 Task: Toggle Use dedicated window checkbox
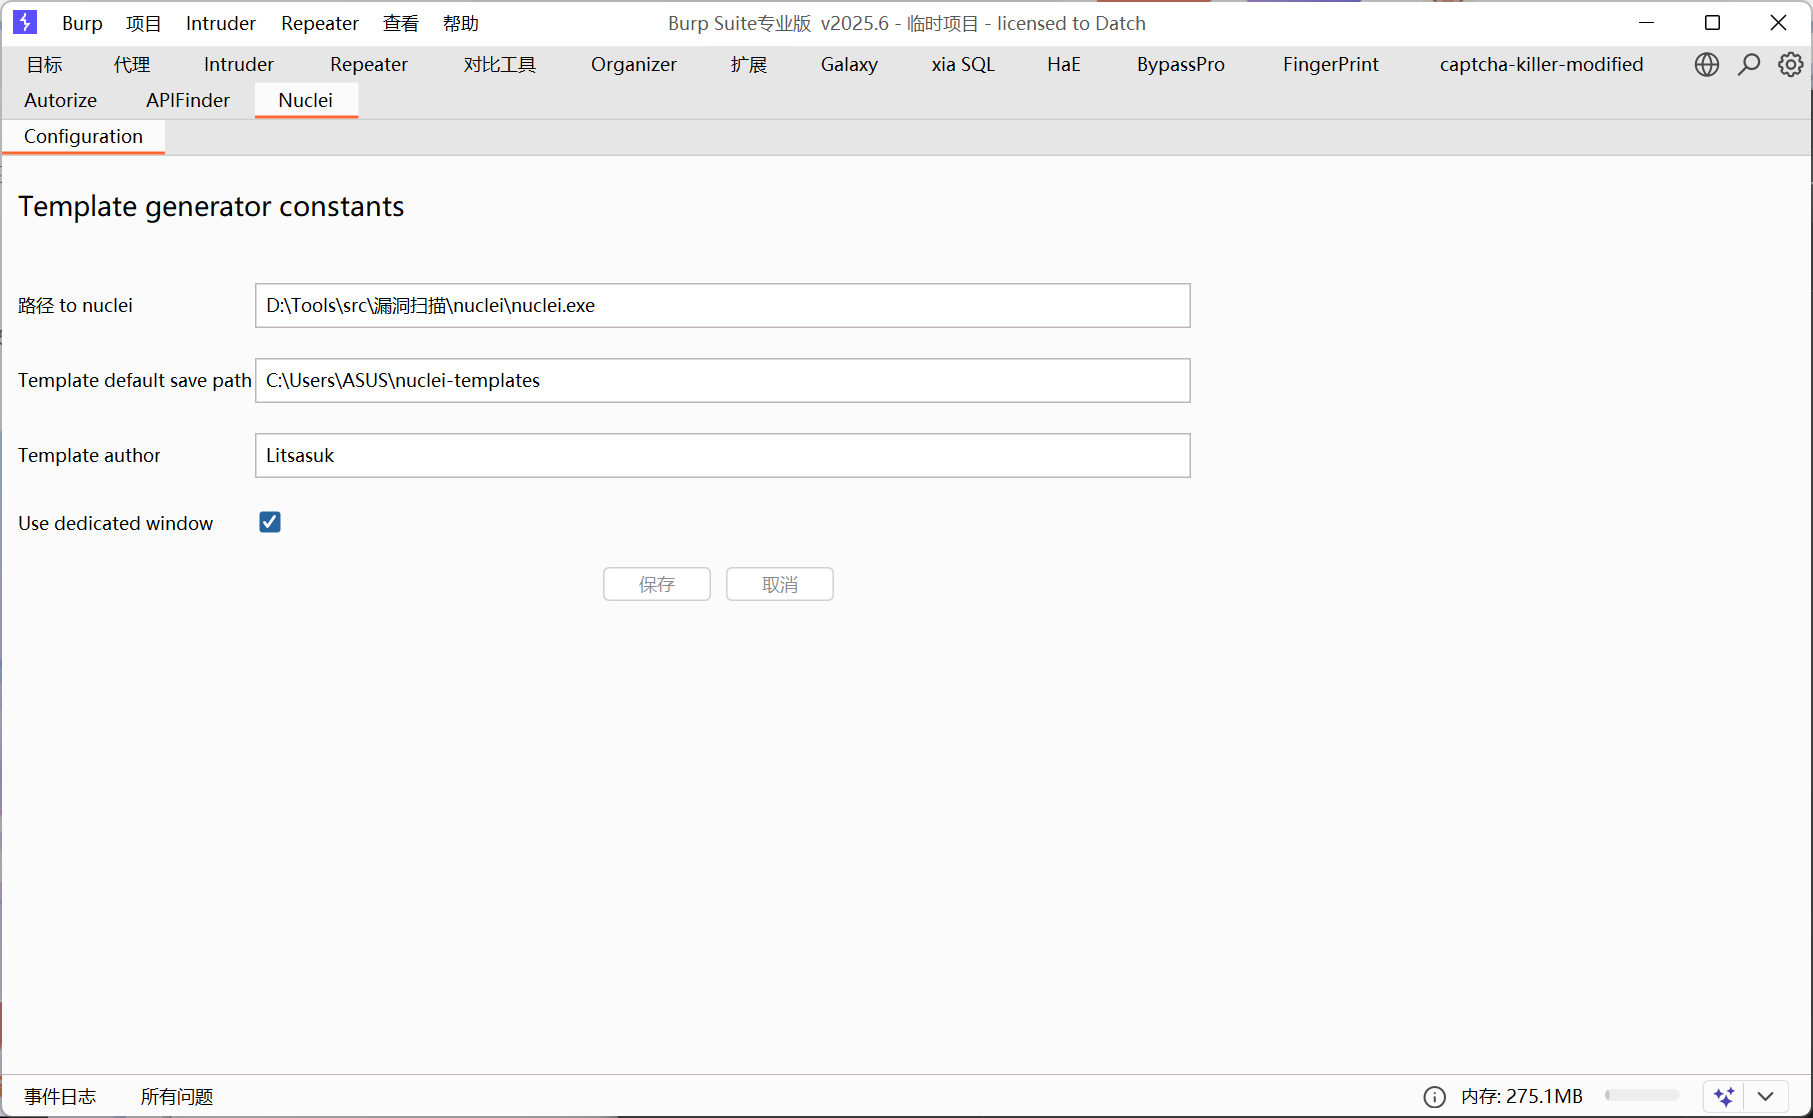tap(270, 522)
